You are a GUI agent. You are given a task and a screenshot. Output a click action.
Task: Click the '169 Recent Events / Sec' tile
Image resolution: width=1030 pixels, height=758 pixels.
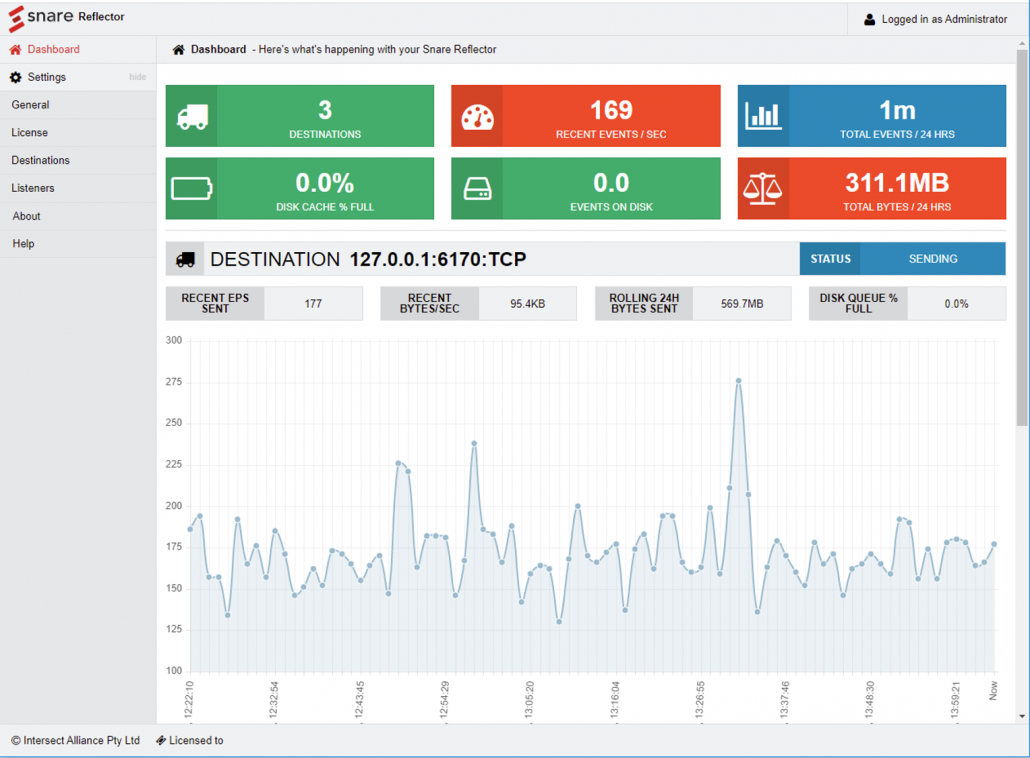tap(586, 116)
